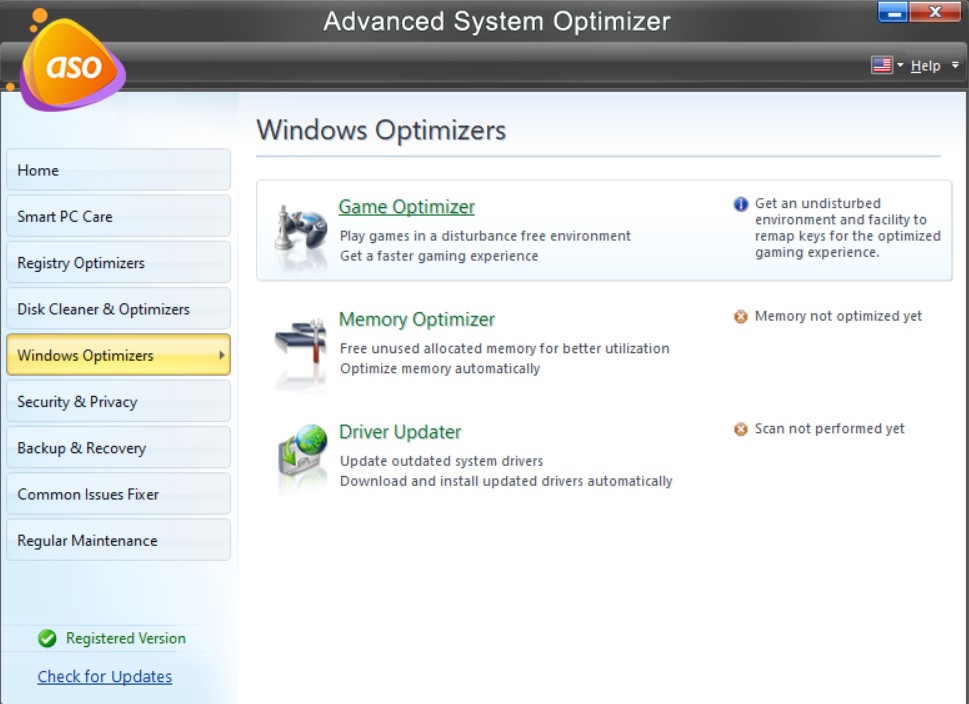
Task: Click the Scan not performed status icon
Action: (740, 428)
